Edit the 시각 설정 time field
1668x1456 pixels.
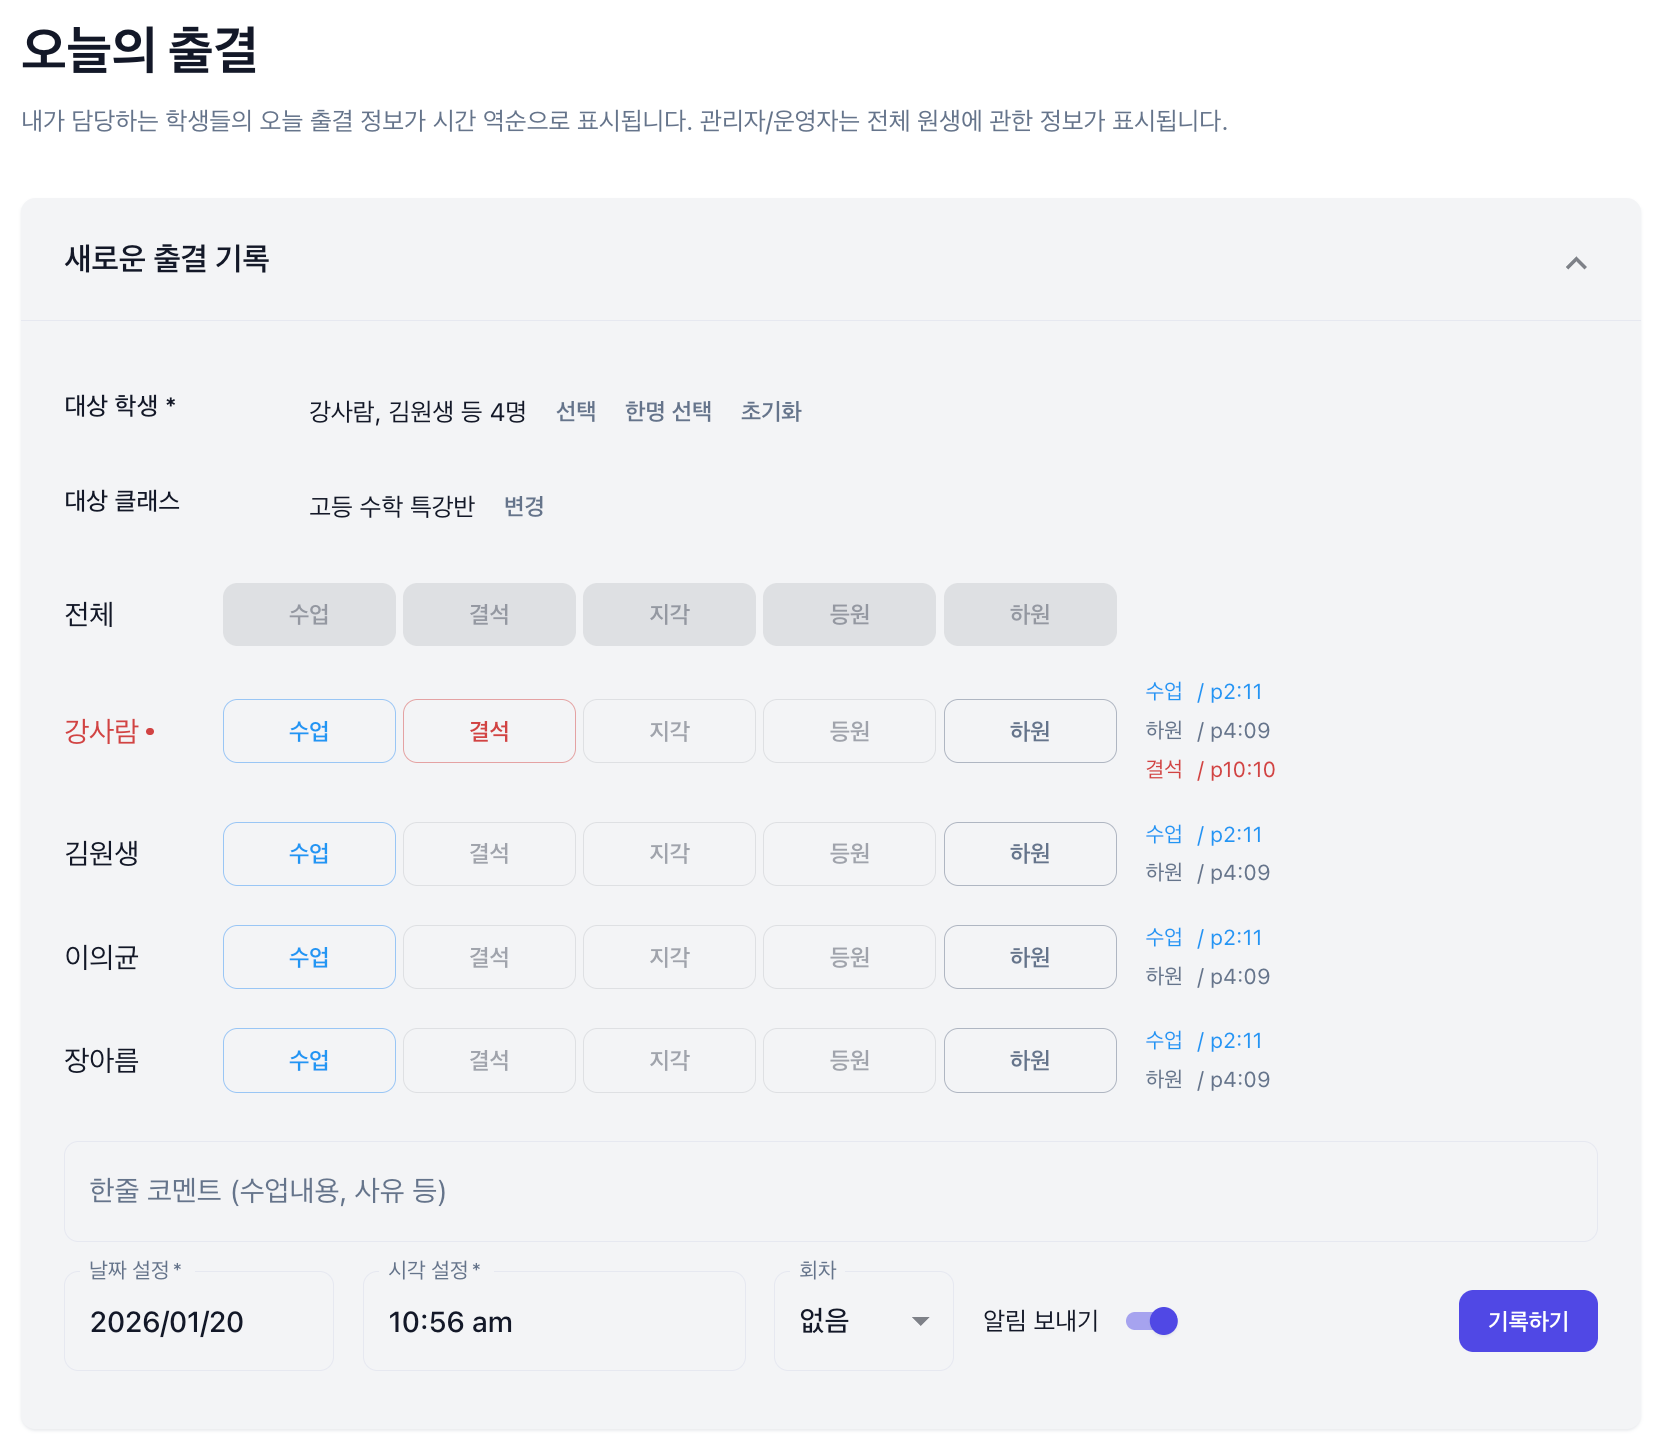(554, 1321)
